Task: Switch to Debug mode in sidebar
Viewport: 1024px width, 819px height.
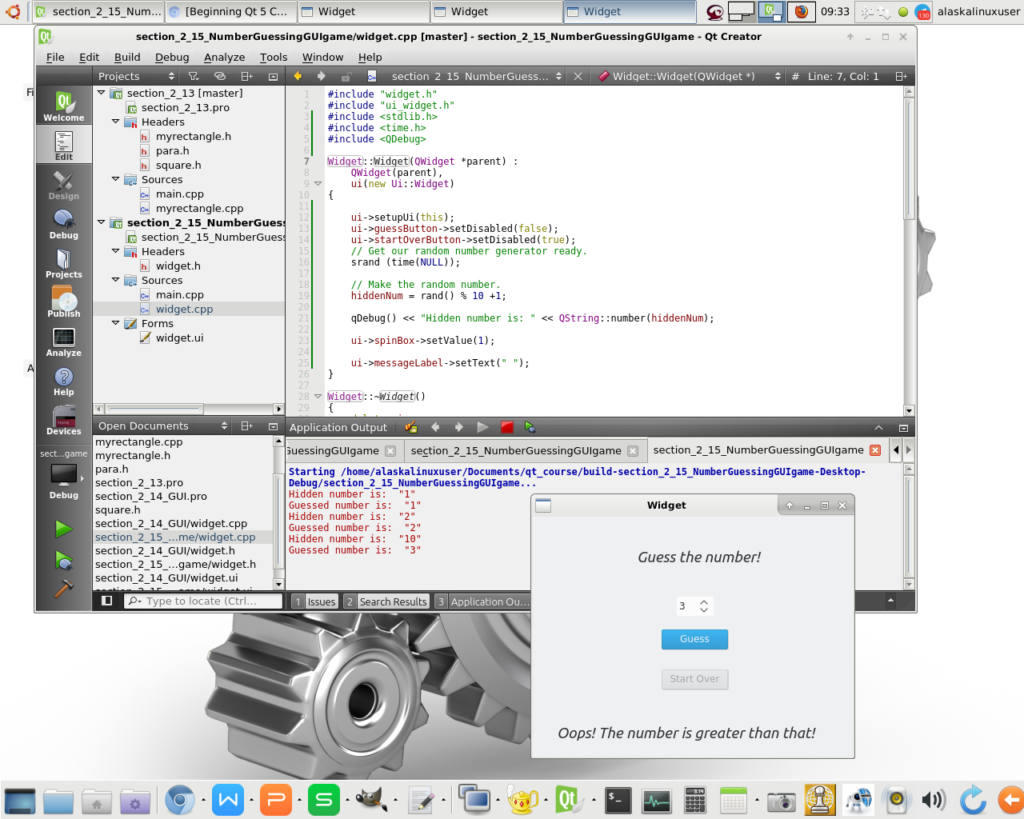Action: [x=63, y=223]
